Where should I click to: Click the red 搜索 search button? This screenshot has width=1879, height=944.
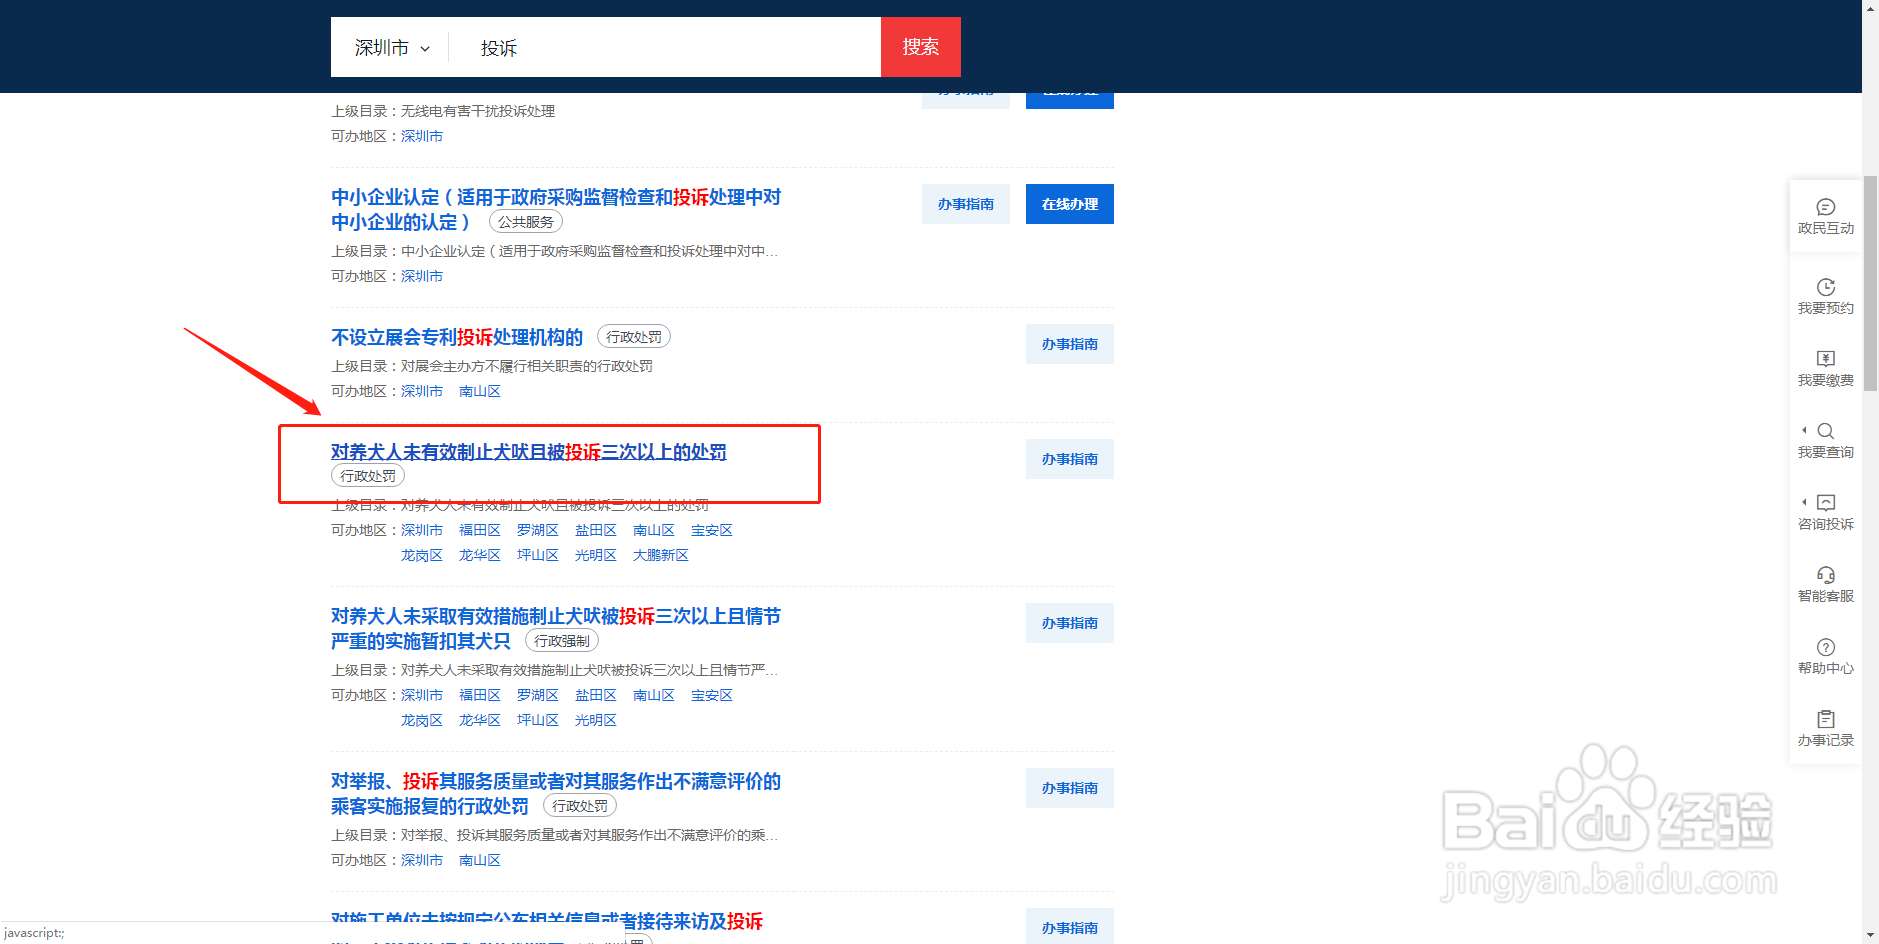point(920,47)
